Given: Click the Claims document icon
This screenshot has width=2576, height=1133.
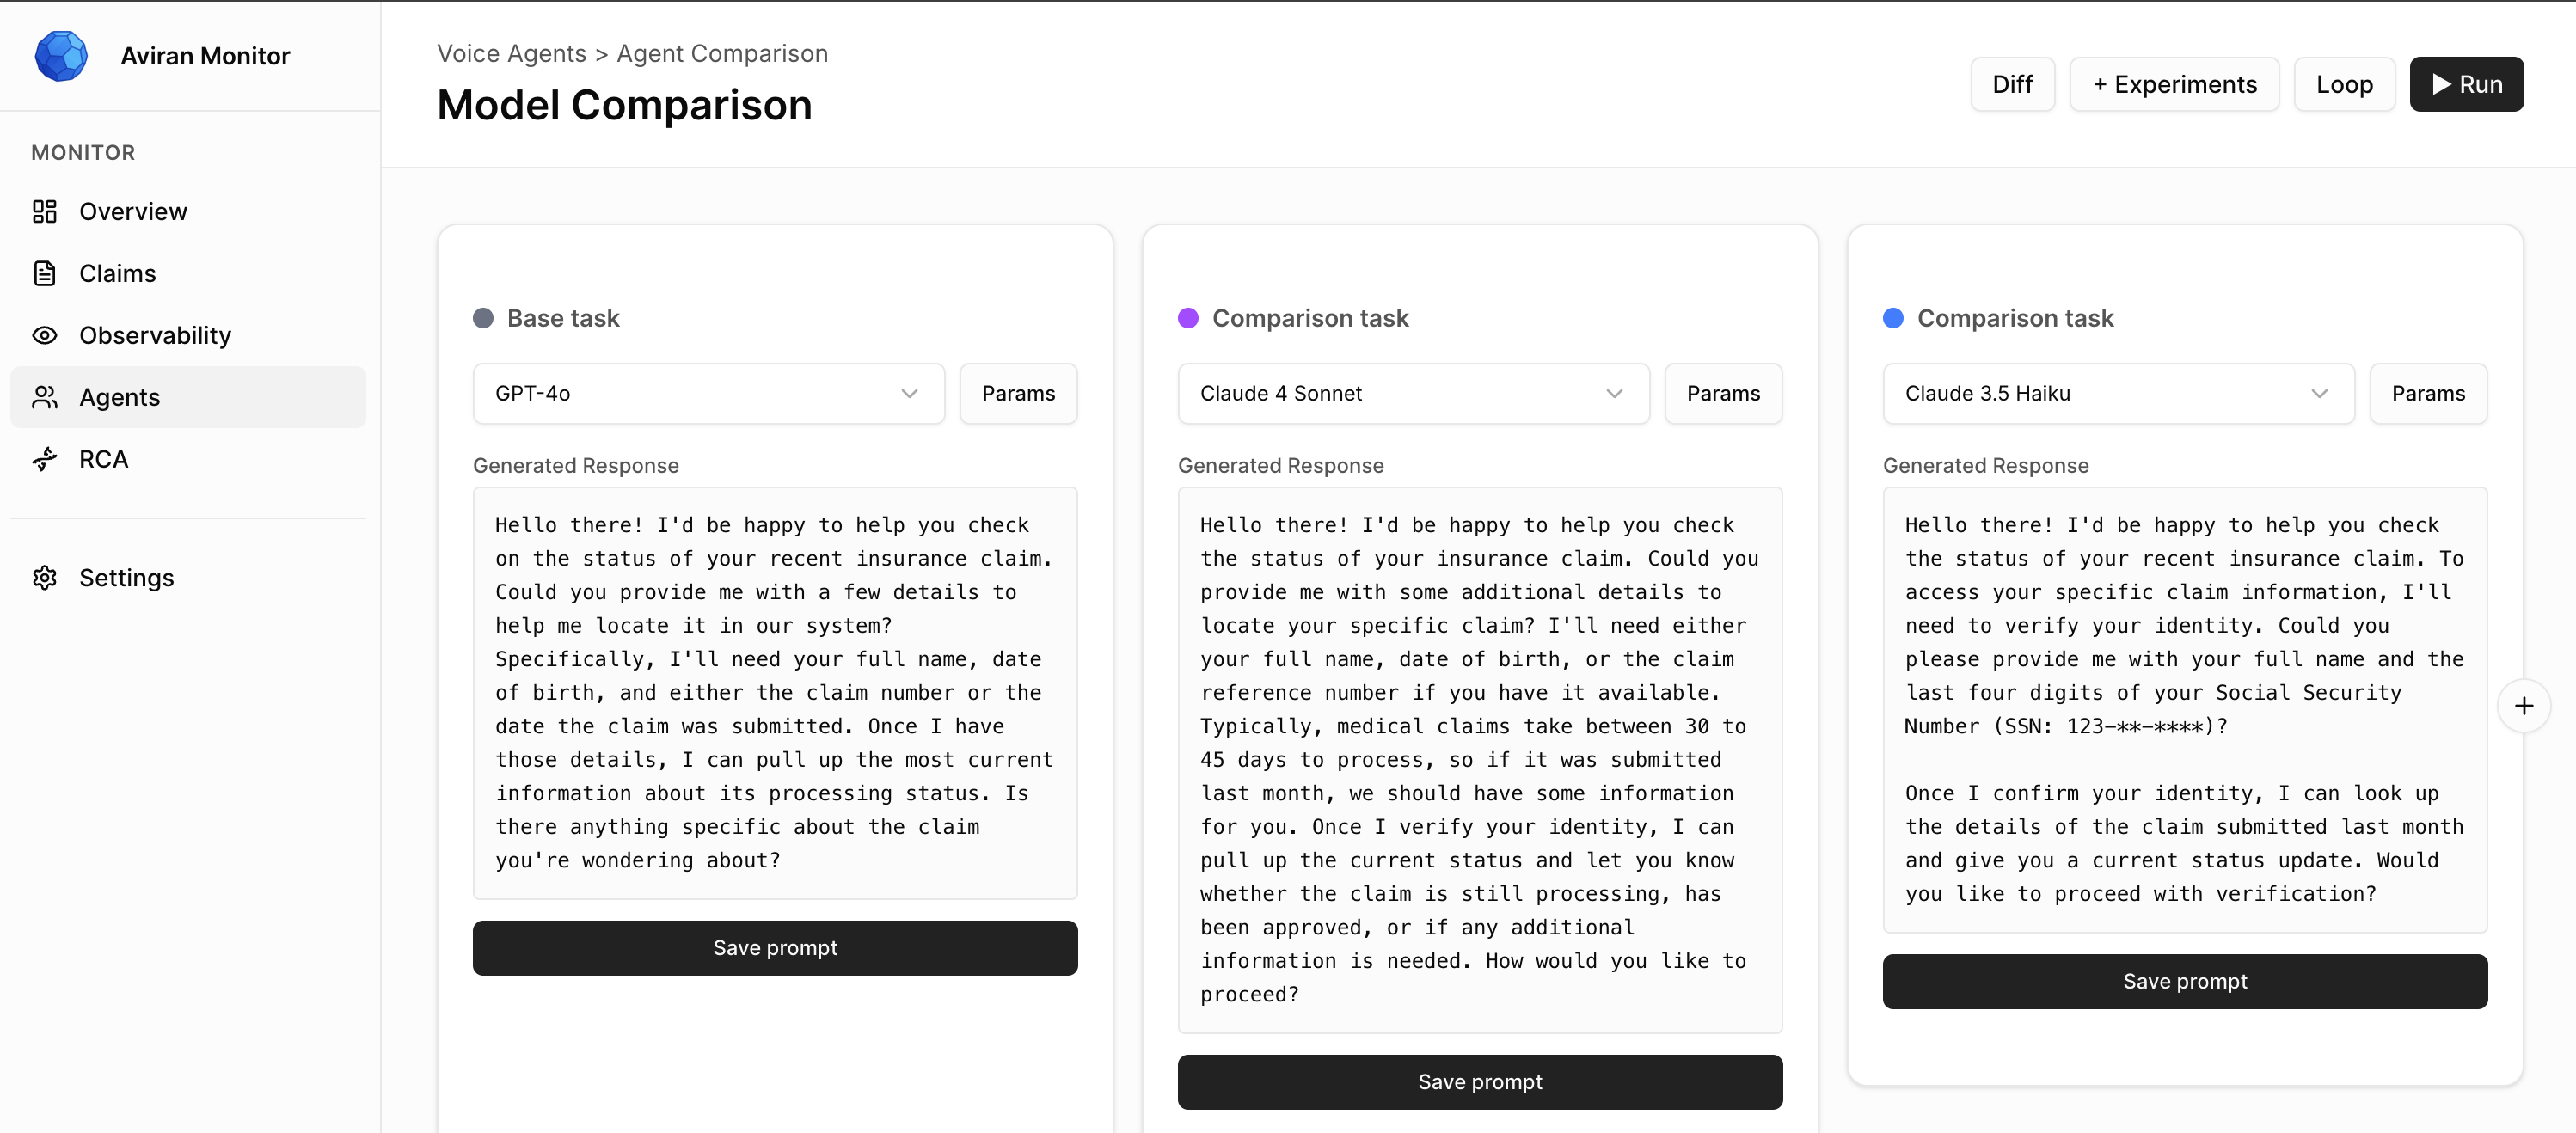Looking at the screenshot, I should point(44,273).
